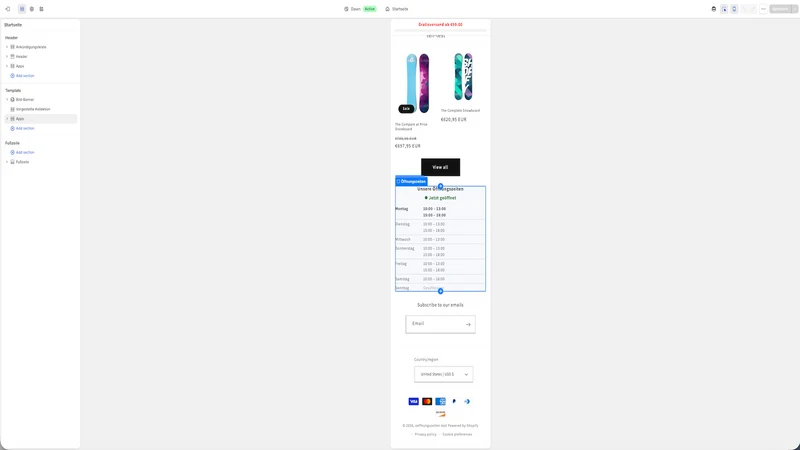
Task: Expand the Fußzeile section chevron
Action: [7, 162]
